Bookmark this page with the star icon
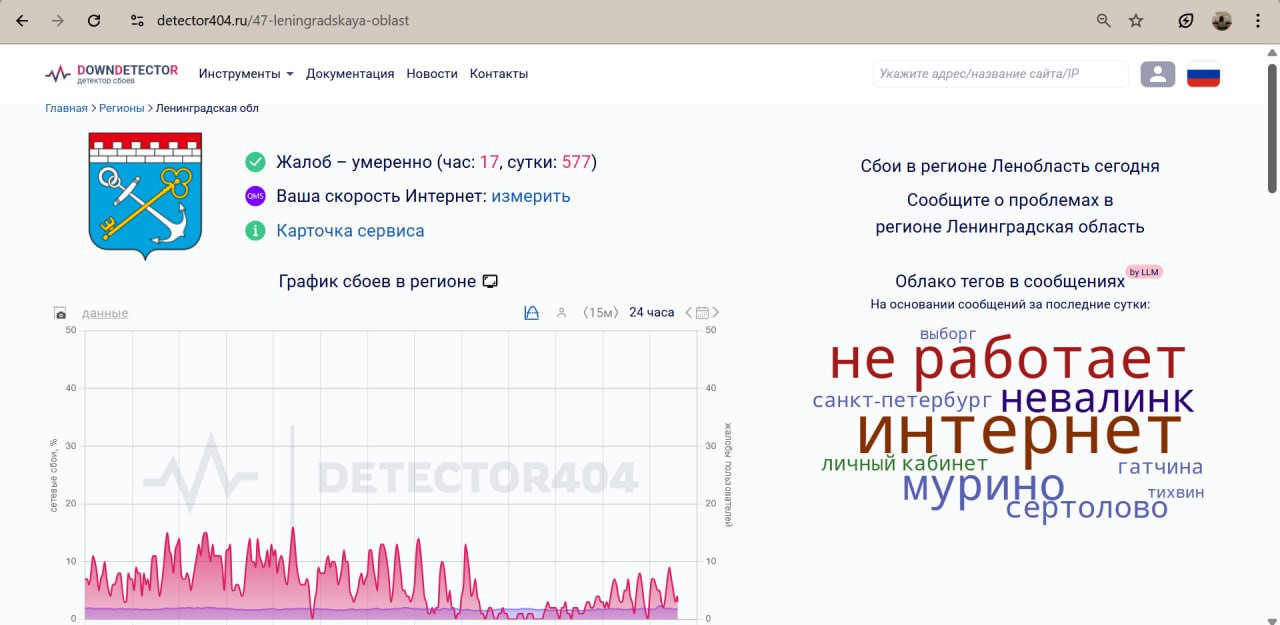This screenshot has width=1280, height=625. [1136, 21]
